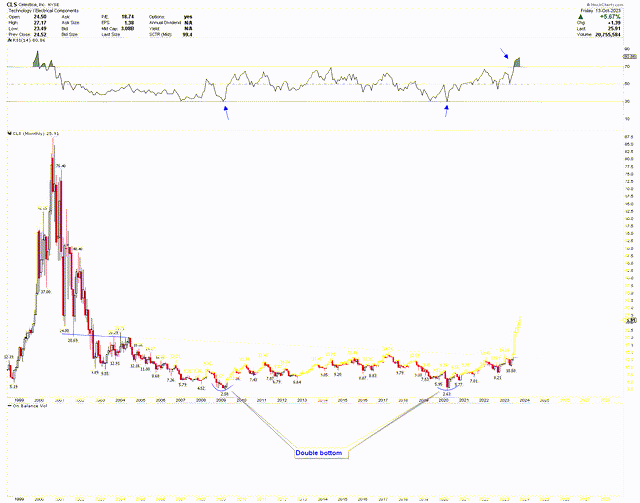Image resolution: width=640 pixels, height=503 pixels.
Task: Click the 2024 year label below price panel
Action: [524, 401]
